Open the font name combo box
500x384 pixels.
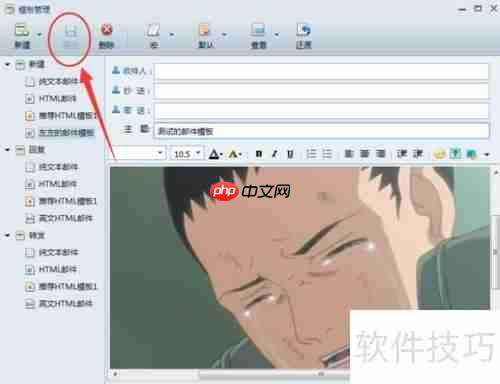[x=137, y=153]
